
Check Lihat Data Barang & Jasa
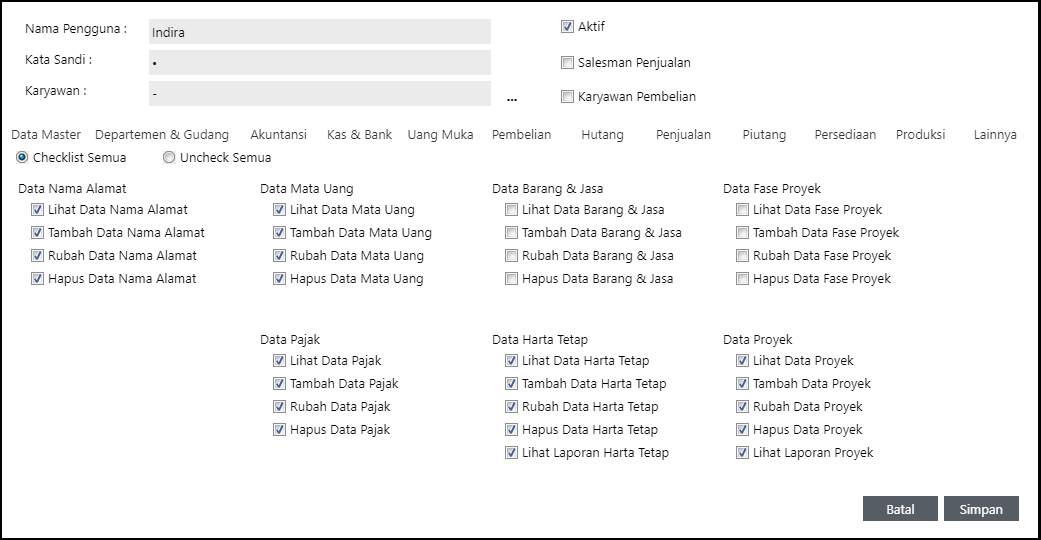(x=511, y=210)
